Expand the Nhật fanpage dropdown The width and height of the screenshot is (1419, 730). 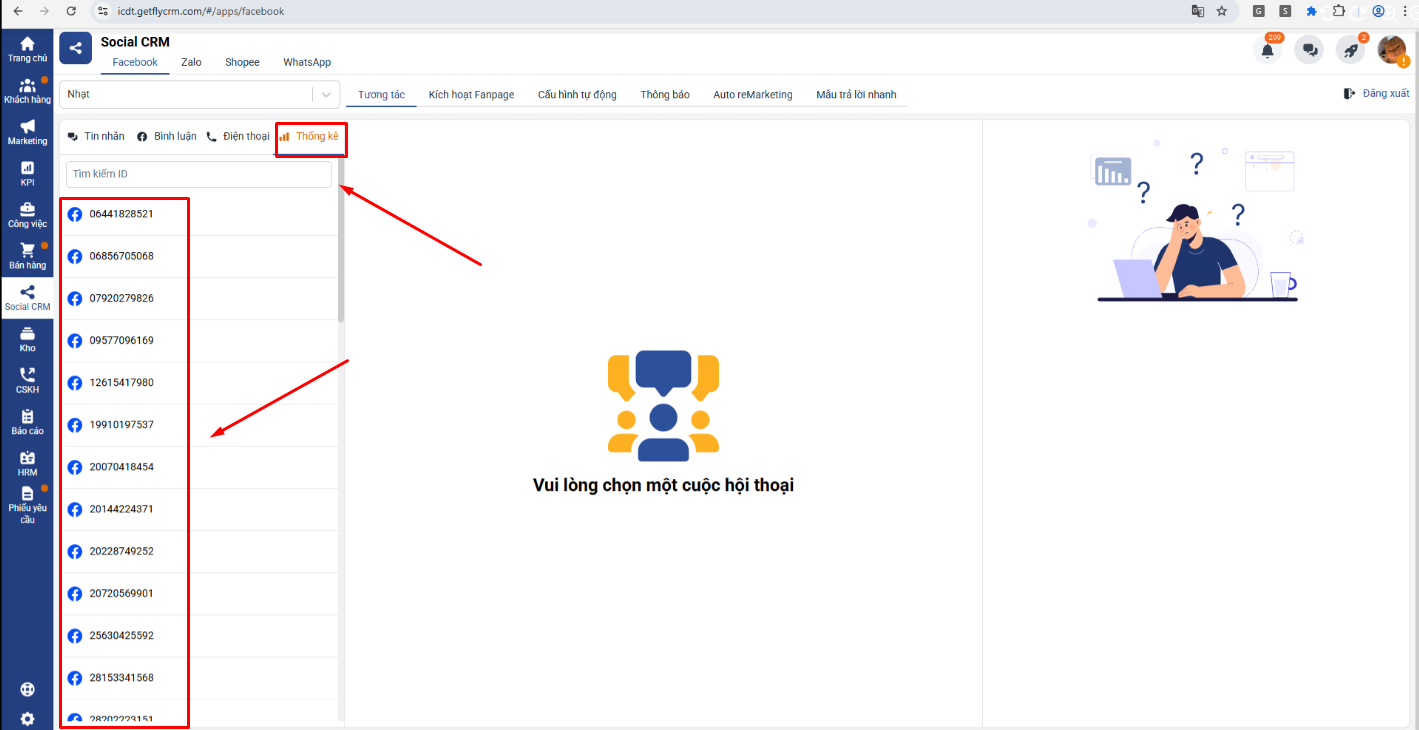[326, 95]
